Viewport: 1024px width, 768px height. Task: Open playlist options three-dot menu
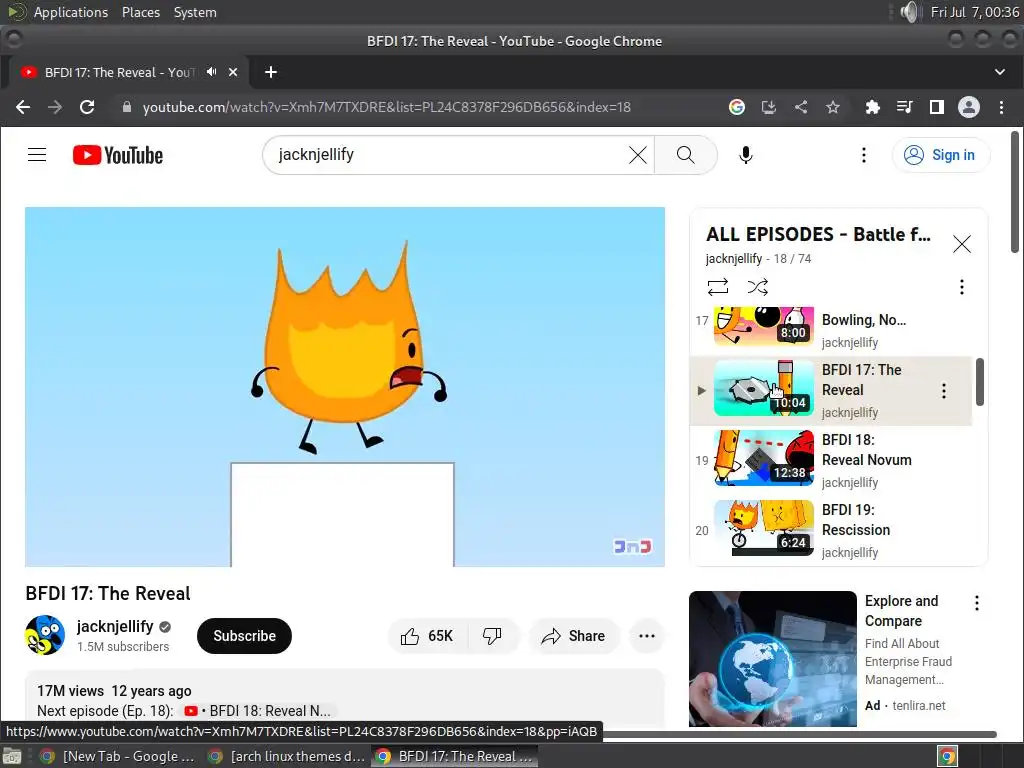961,287
